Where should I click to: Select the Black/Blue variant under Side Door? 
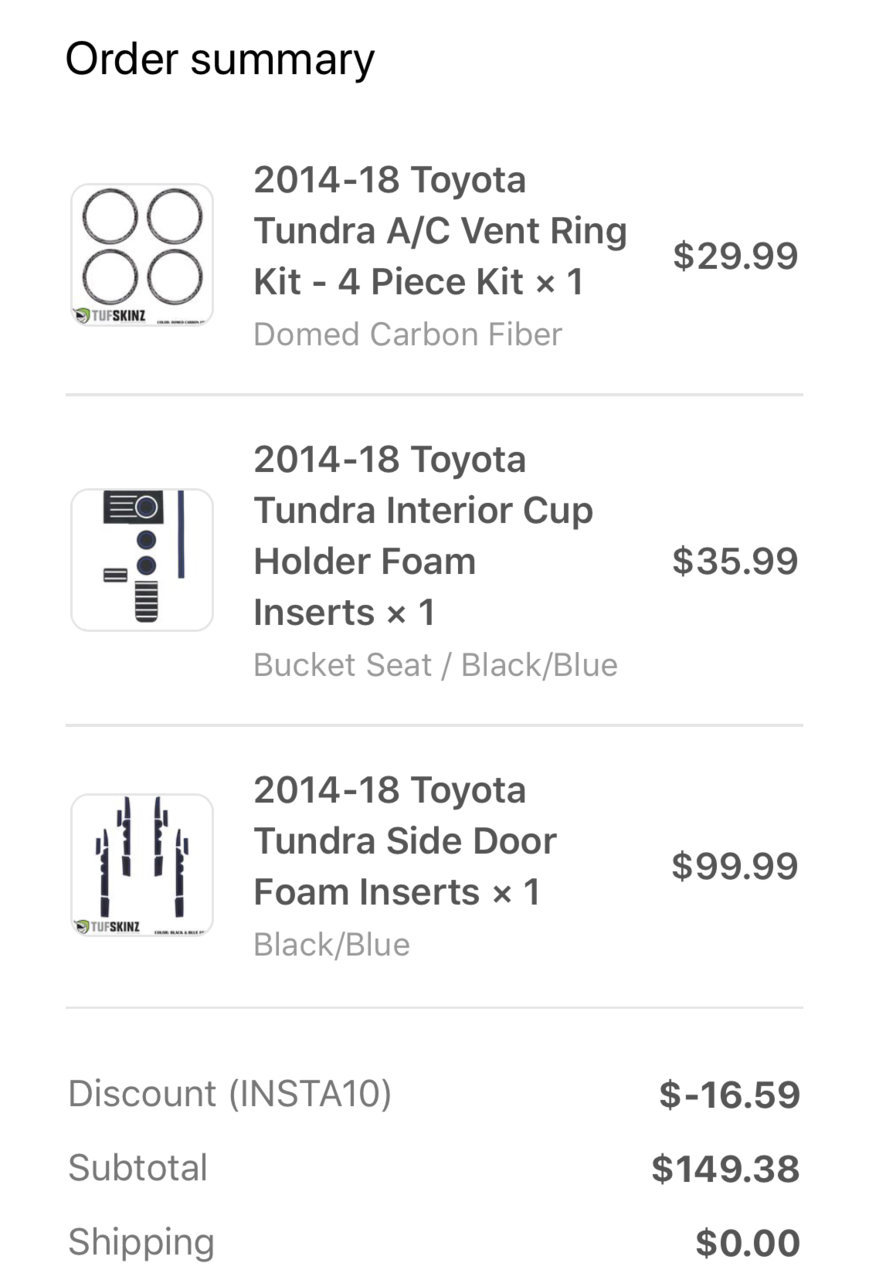coord(331,945)
